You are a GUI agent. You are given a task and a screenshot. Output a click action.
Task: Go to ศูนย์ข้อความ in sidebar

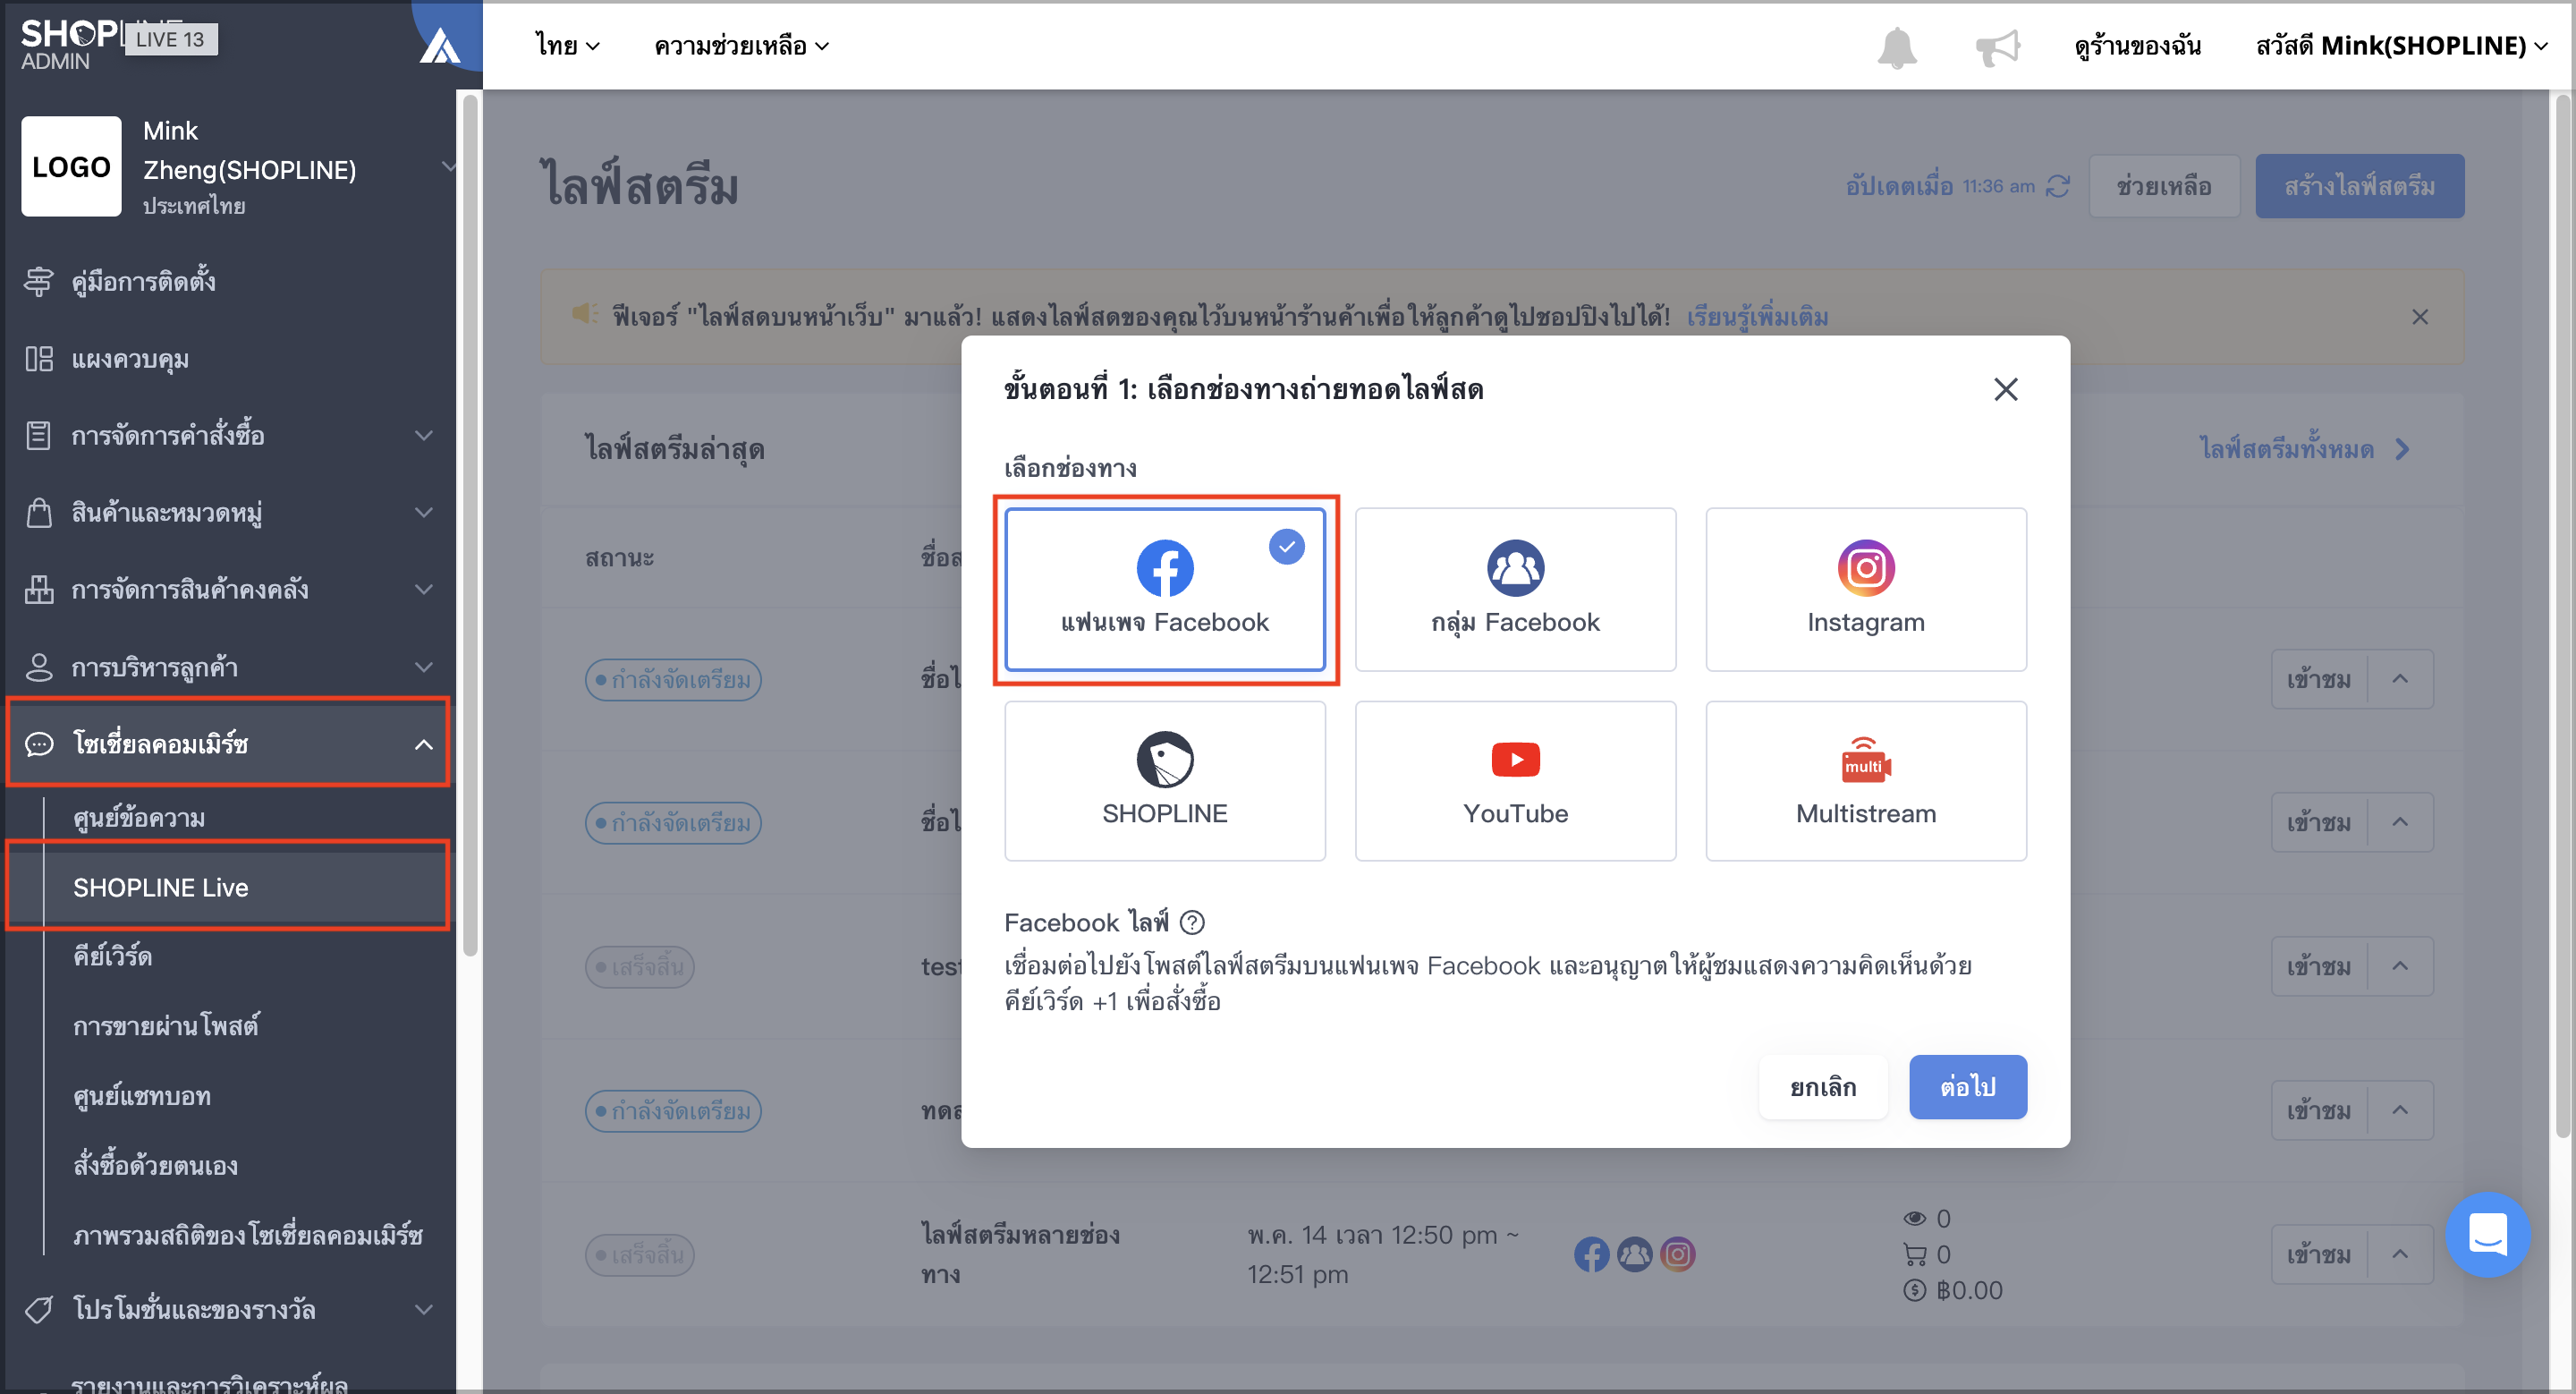139,818
